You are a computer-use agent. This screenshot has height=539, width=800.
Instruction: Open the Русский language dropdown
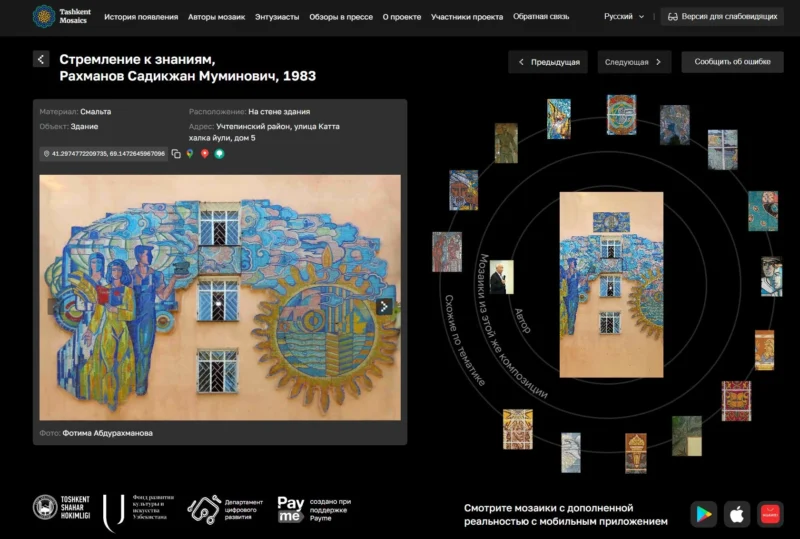click(624, 17)
